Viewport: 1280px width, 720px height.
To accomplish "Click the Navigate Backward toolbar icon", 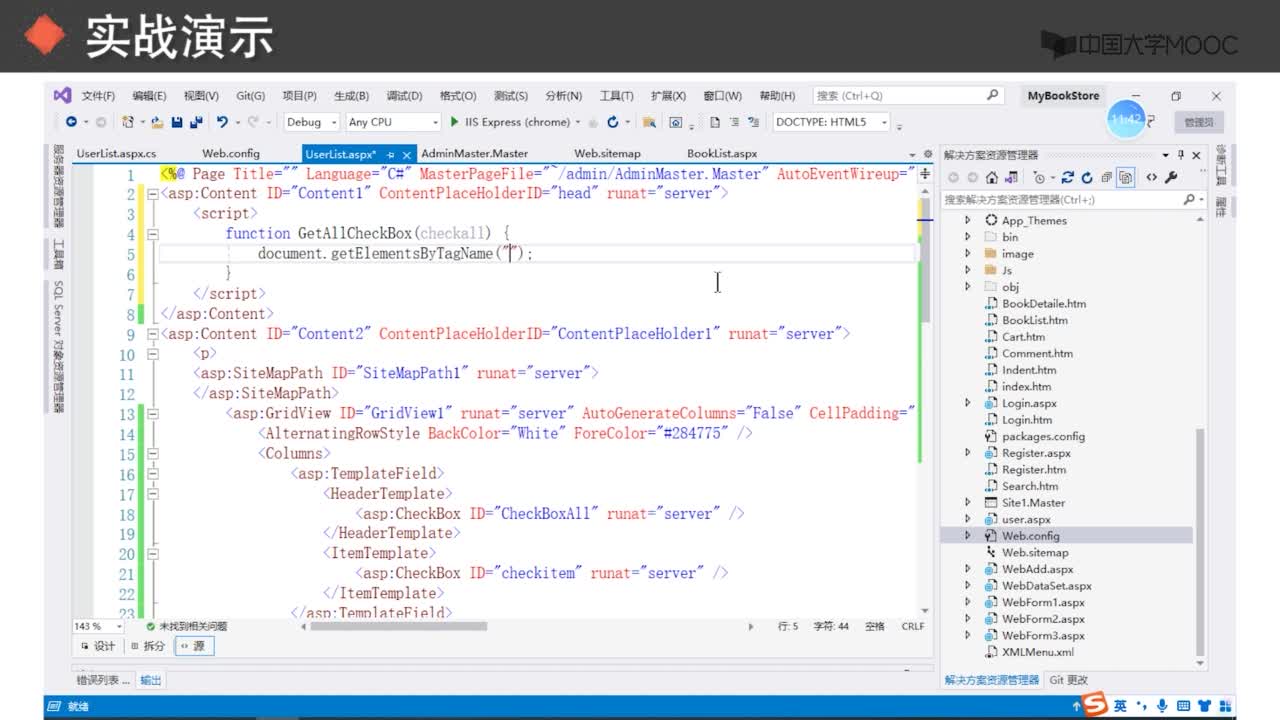I will coord(71,122).
